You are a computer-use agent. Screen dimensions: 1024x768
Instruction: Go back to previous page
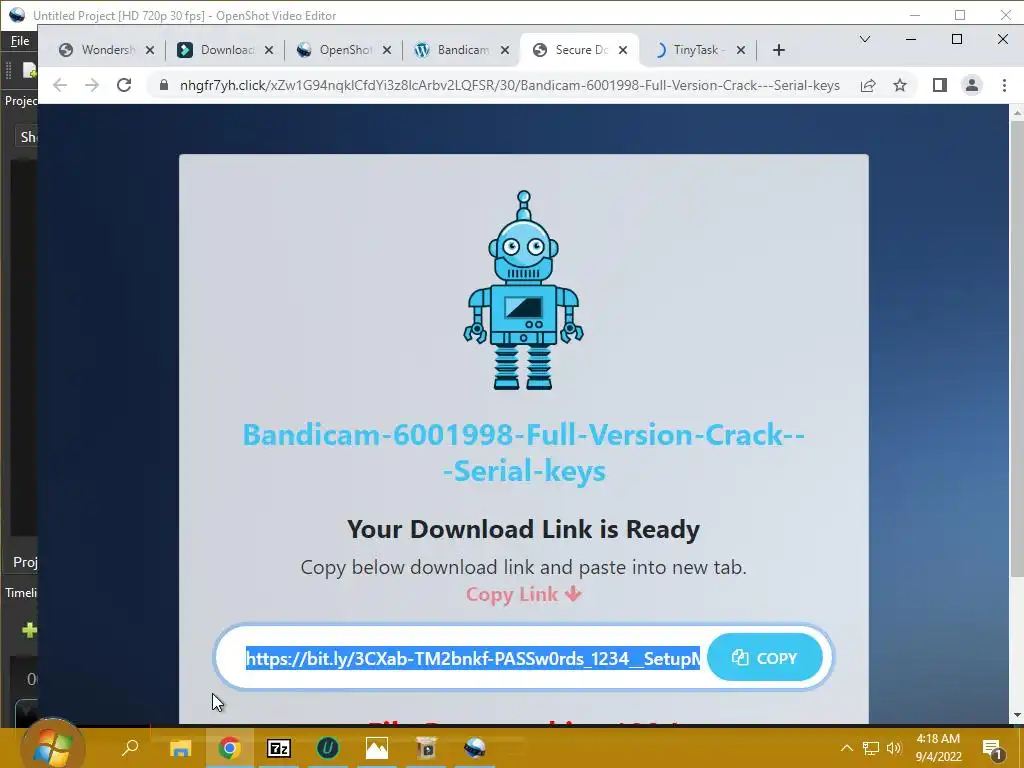coord(60,86)
